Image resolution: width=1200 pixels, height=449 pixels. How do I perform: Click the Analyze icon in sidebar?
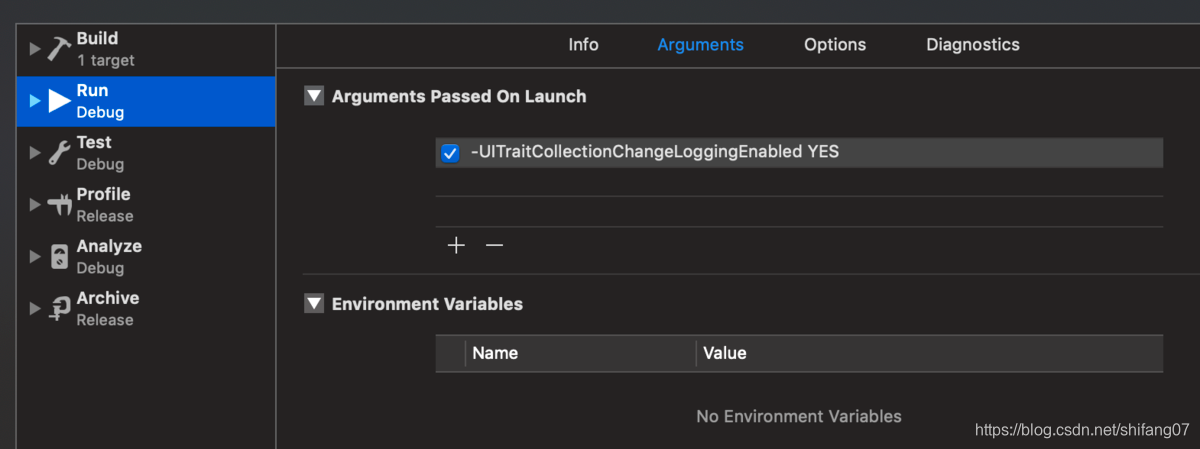tap(59, 257)
